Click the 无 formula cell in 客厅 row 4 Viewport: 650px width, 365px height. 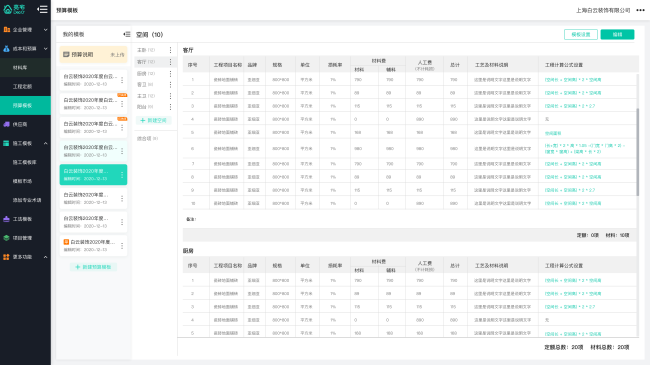click(x=547, y=119)
